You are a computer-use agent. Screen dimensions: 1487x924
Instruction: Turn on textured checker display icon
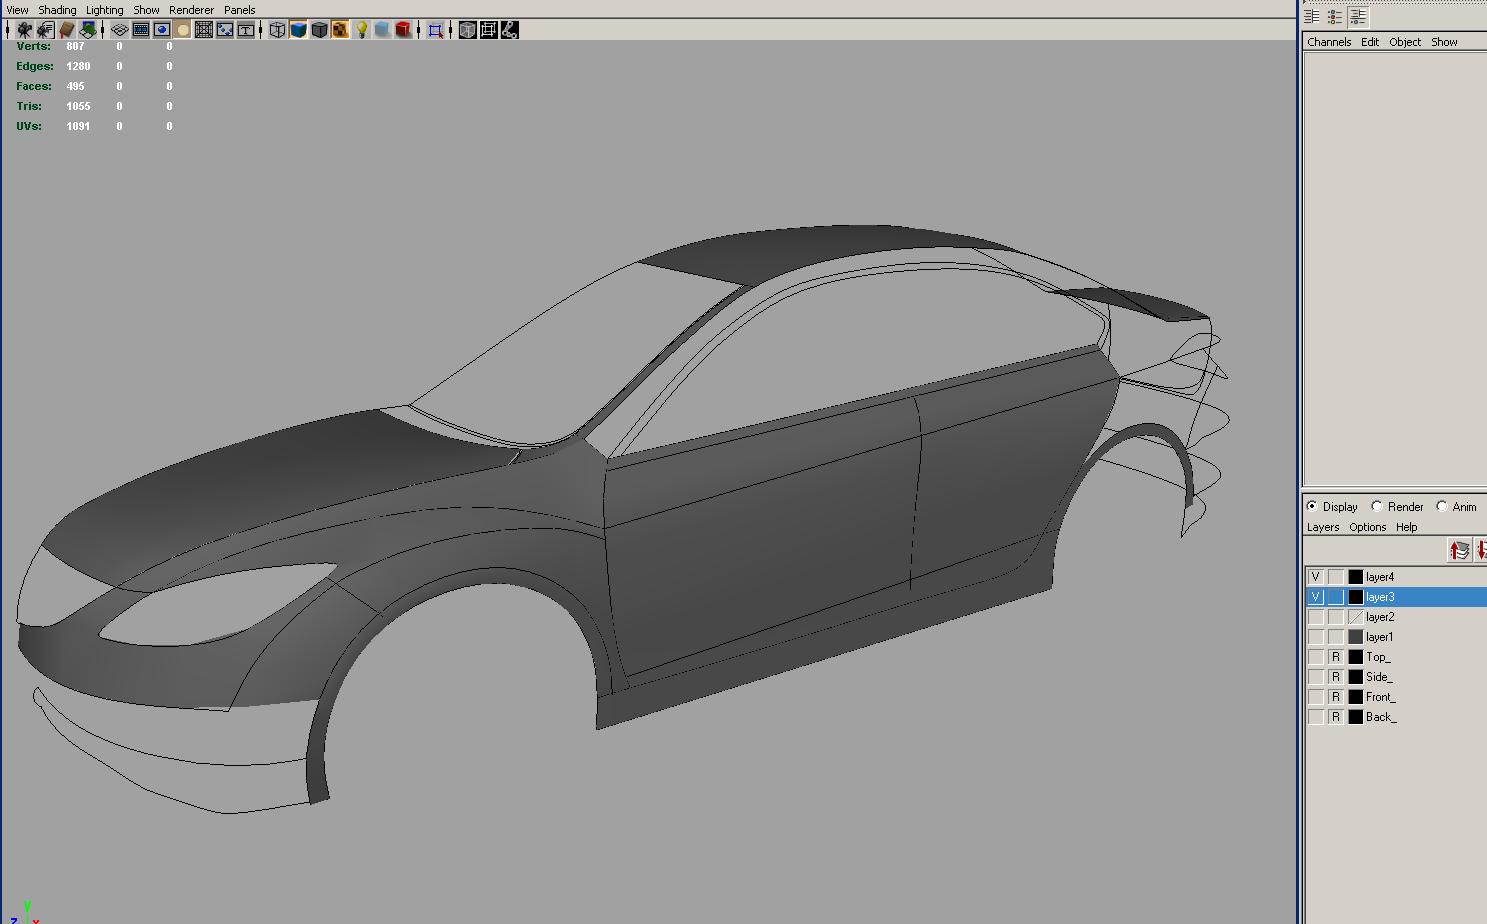(x=340, y=30)
